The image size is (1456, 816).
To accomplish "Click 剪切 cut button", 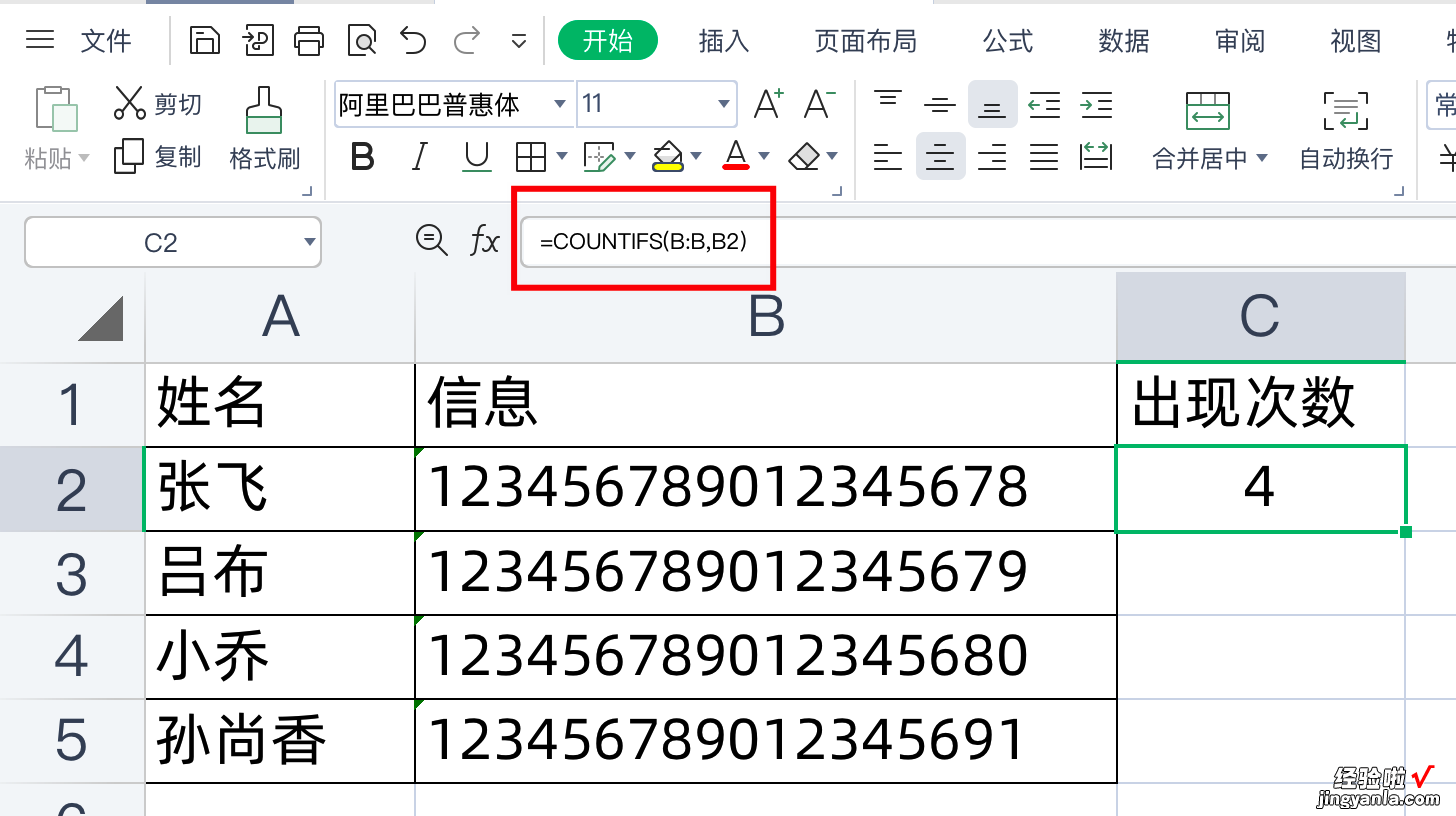I will (157, 103).
